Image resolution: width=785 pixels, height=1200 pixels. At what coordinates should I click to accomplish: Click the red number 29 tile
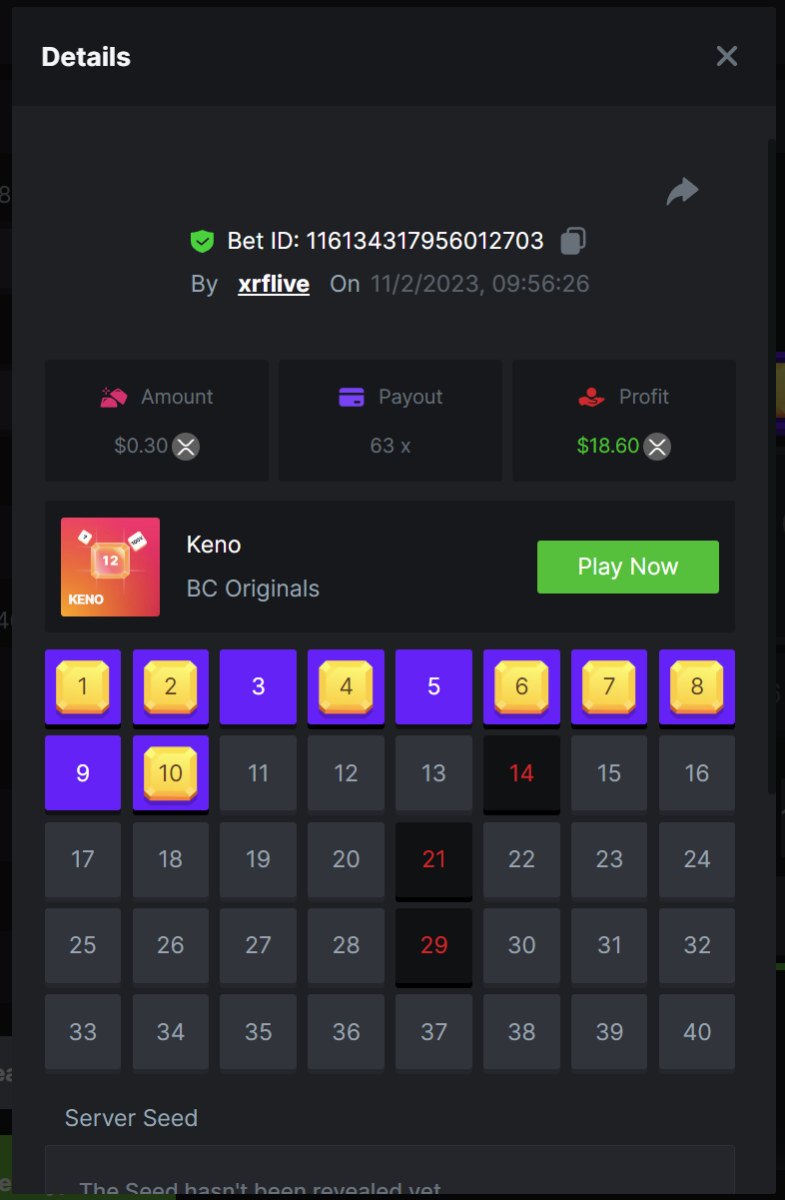click(434, 945)
